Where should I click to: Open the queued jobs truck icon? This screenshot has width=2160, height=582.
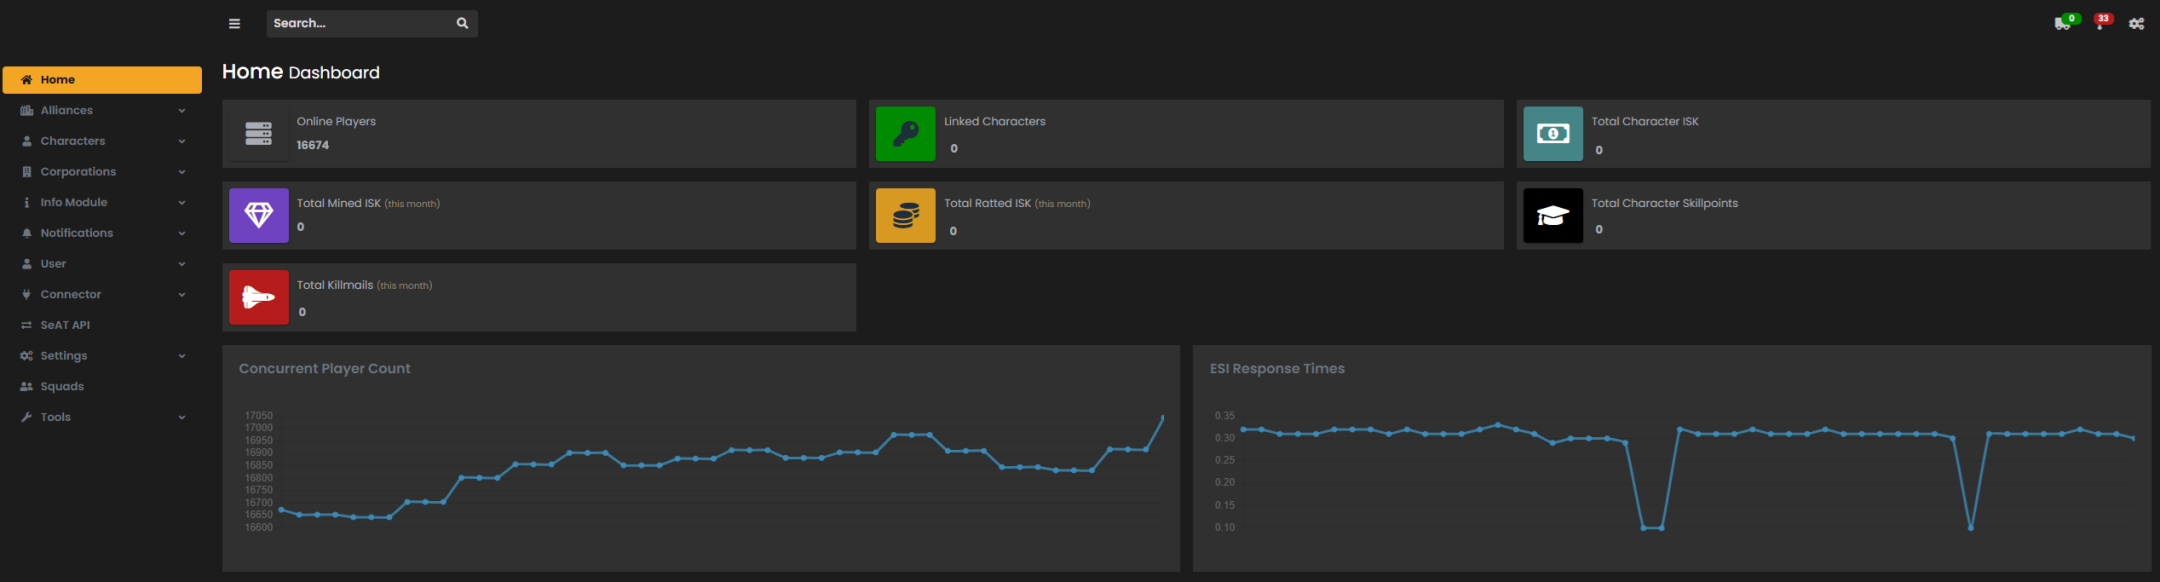click(x=2062, y=24)
